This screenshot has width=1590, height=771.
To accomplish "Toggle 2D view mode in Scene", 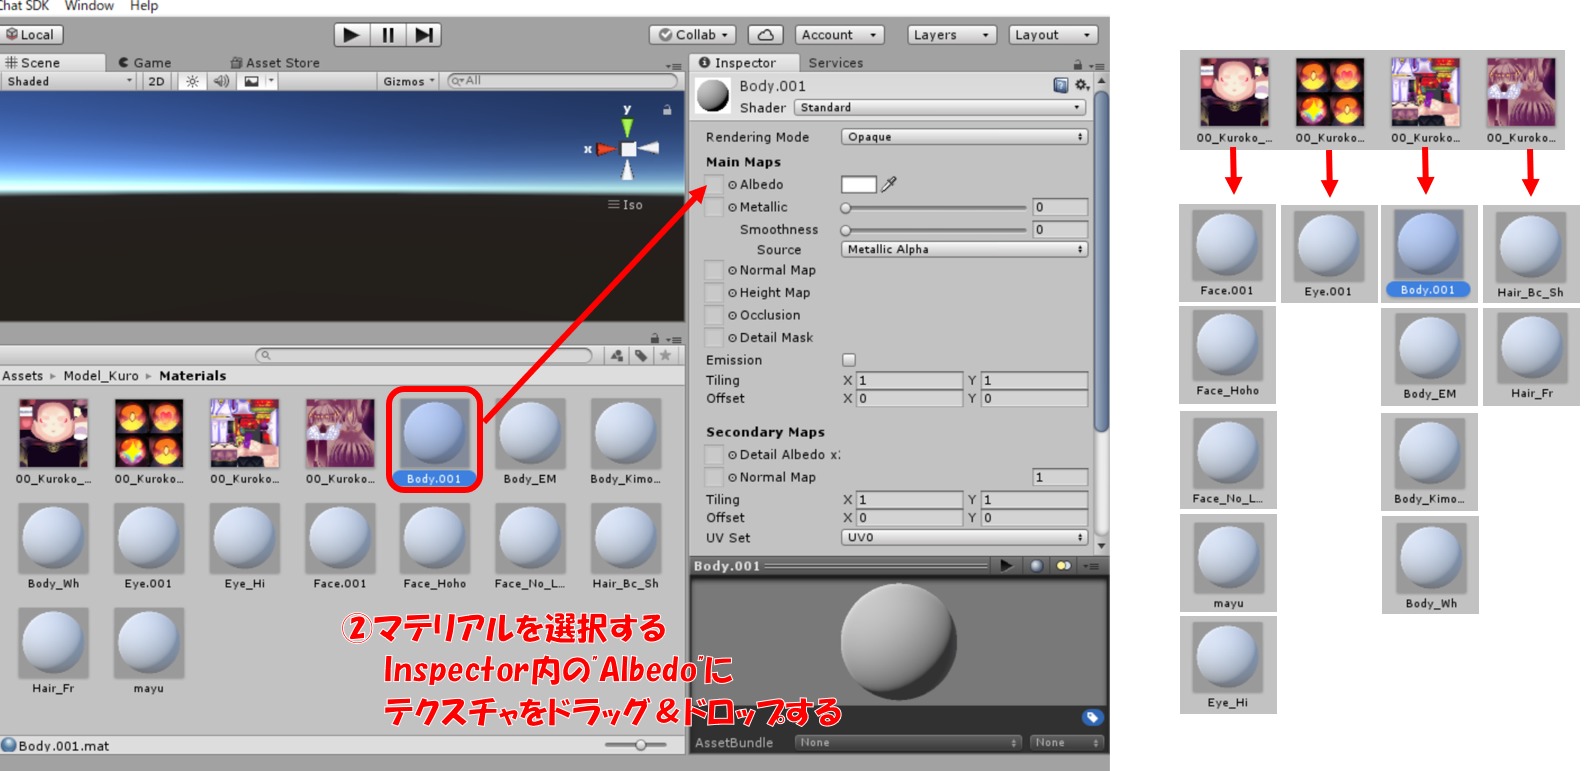I will [x=157, y=81].
